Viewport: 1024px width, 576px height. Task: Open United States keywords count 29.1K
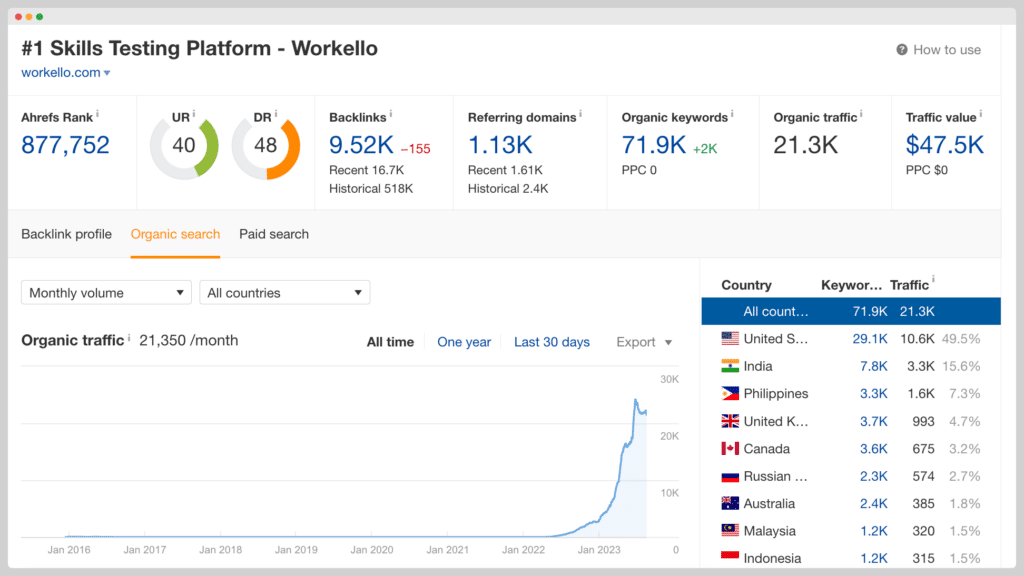(x=870, y=339)
